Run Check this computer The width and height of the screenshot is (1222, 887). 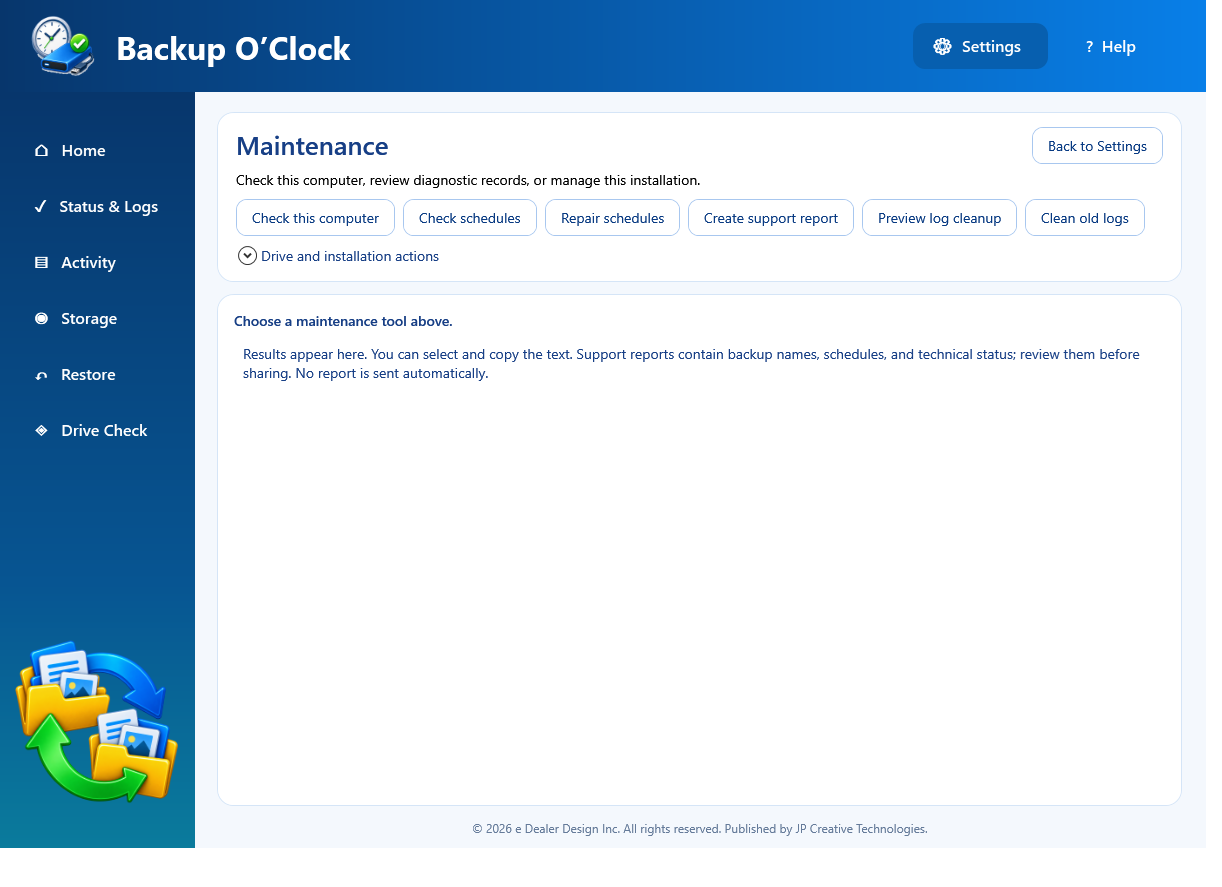coord(315,218)
